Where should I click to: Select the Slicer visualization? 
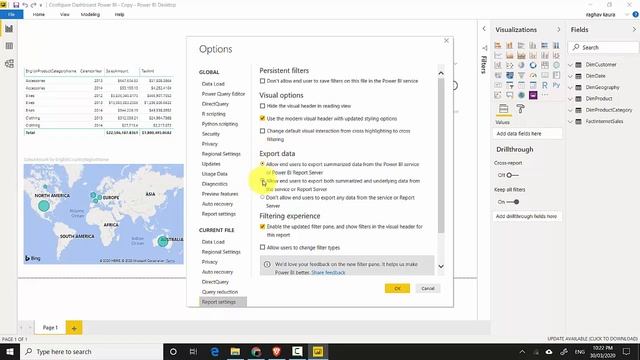[x=510, y=85]
